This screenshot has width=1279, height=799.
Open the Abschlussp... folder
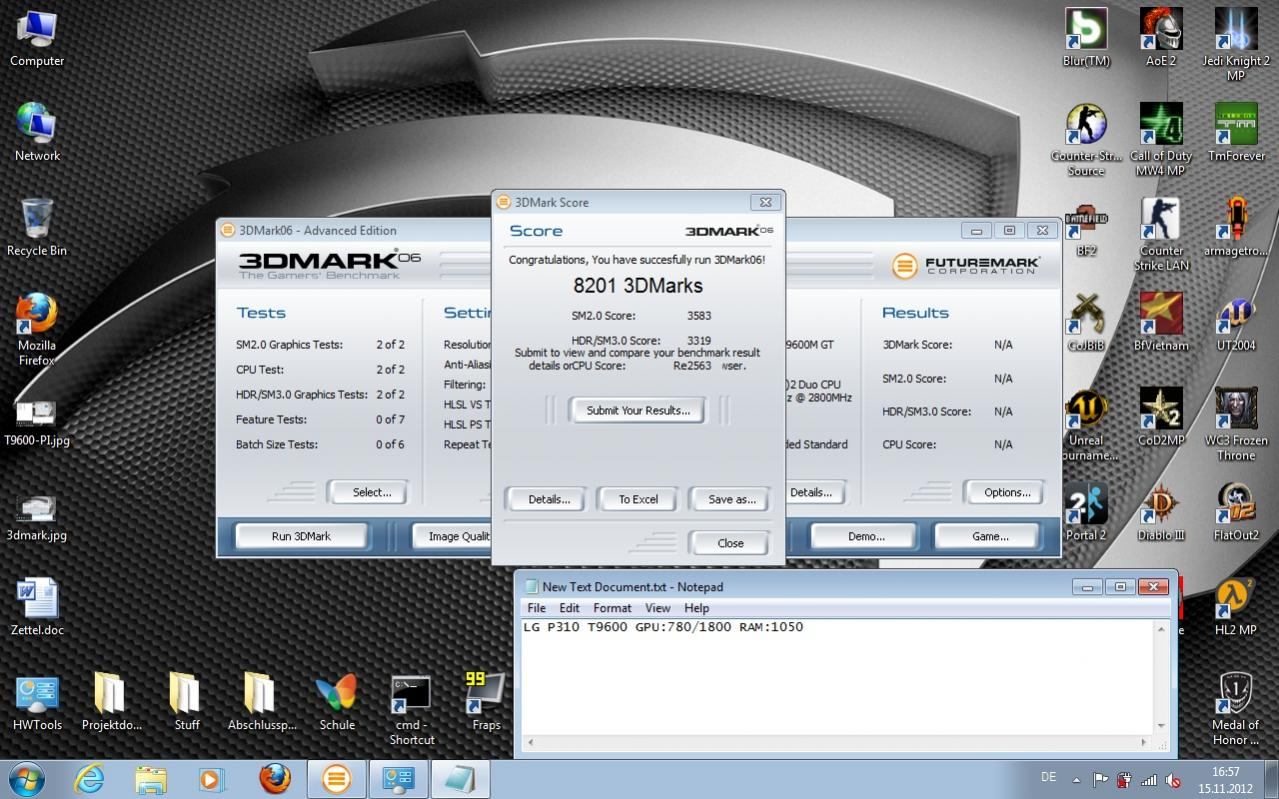tap(262, 702)
